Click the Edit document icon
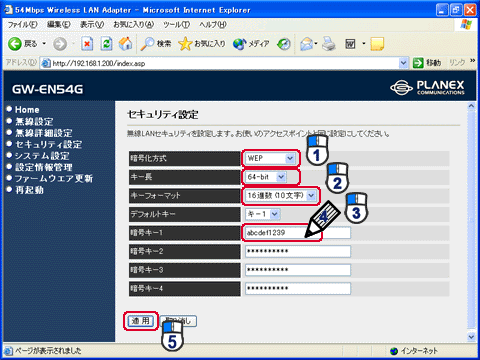The width and height of the screenshot is (480, 360). 350,44
